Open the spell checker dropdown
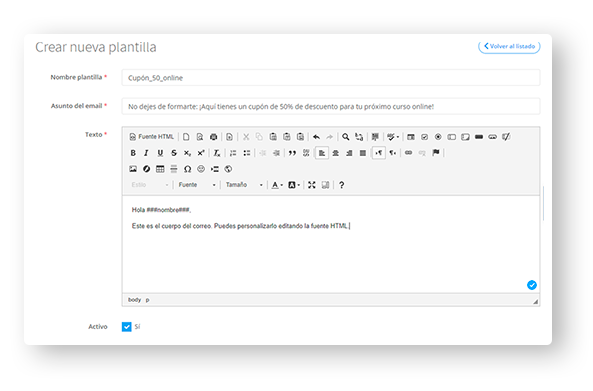This screenshot has width=593, height=391. pyautogui.click(x=393, y=137)
